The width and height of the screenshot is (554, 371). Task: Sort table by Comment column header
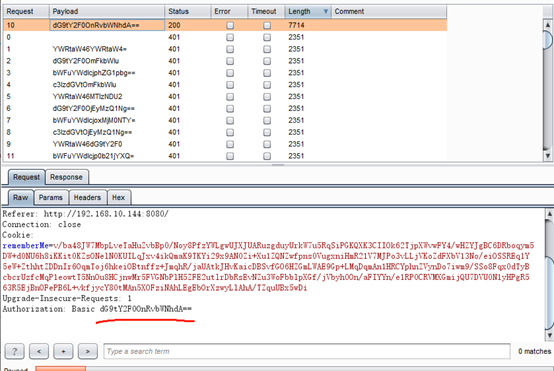389,11
